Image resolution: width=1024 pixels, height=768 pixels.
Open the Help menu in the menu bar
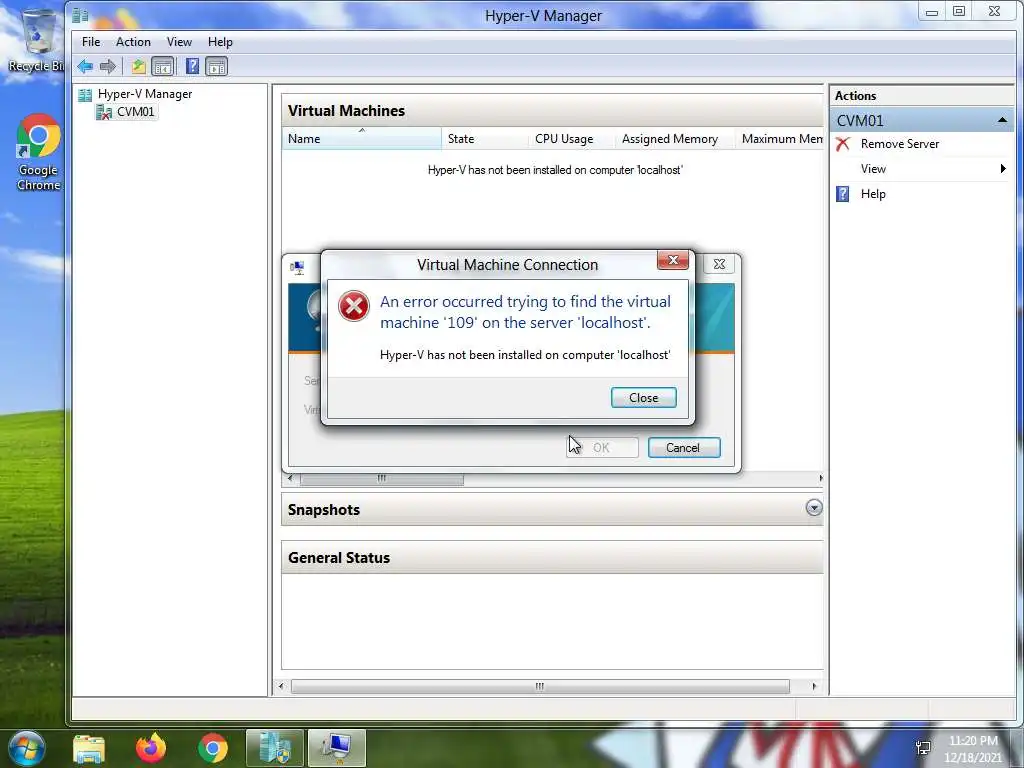coord(220,42)
